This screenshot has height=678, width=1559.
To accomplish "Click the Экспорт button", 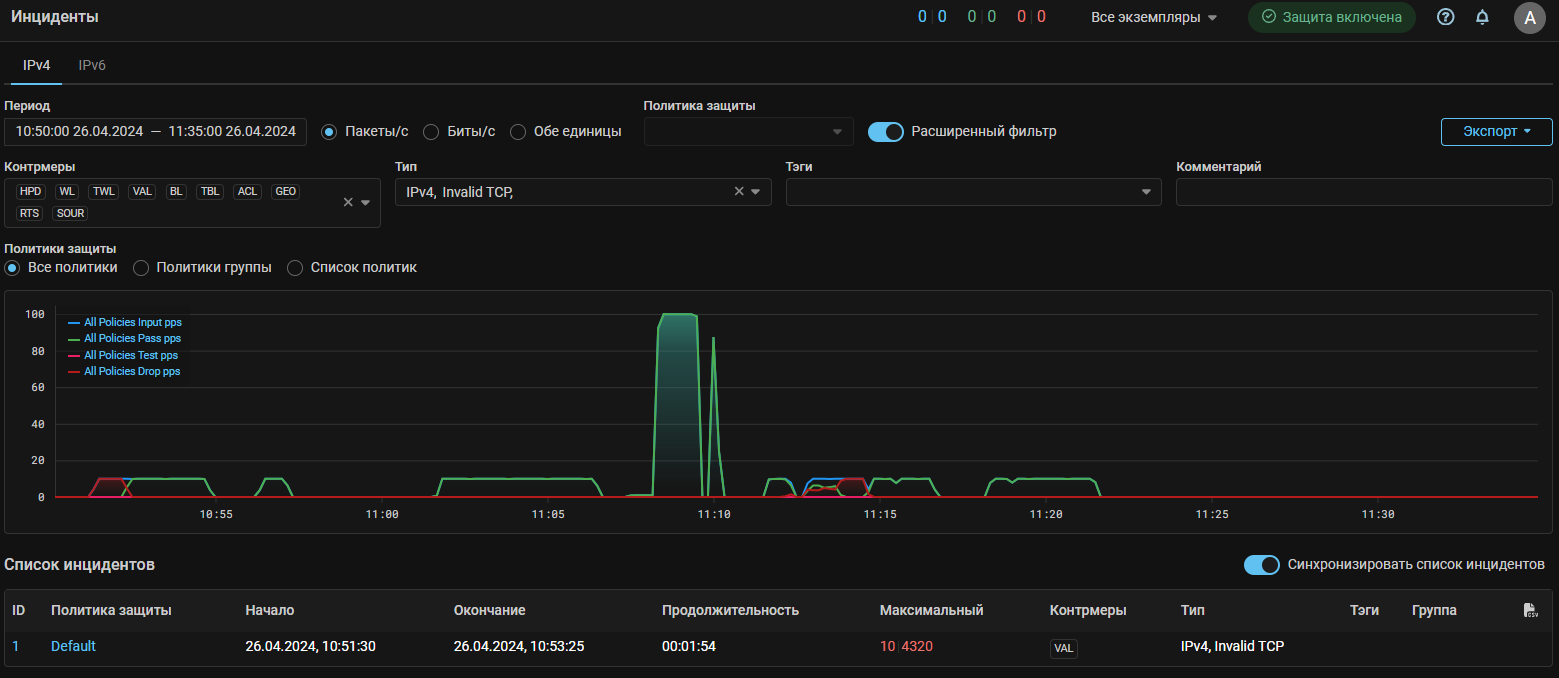I will [x=1496, y=132].
